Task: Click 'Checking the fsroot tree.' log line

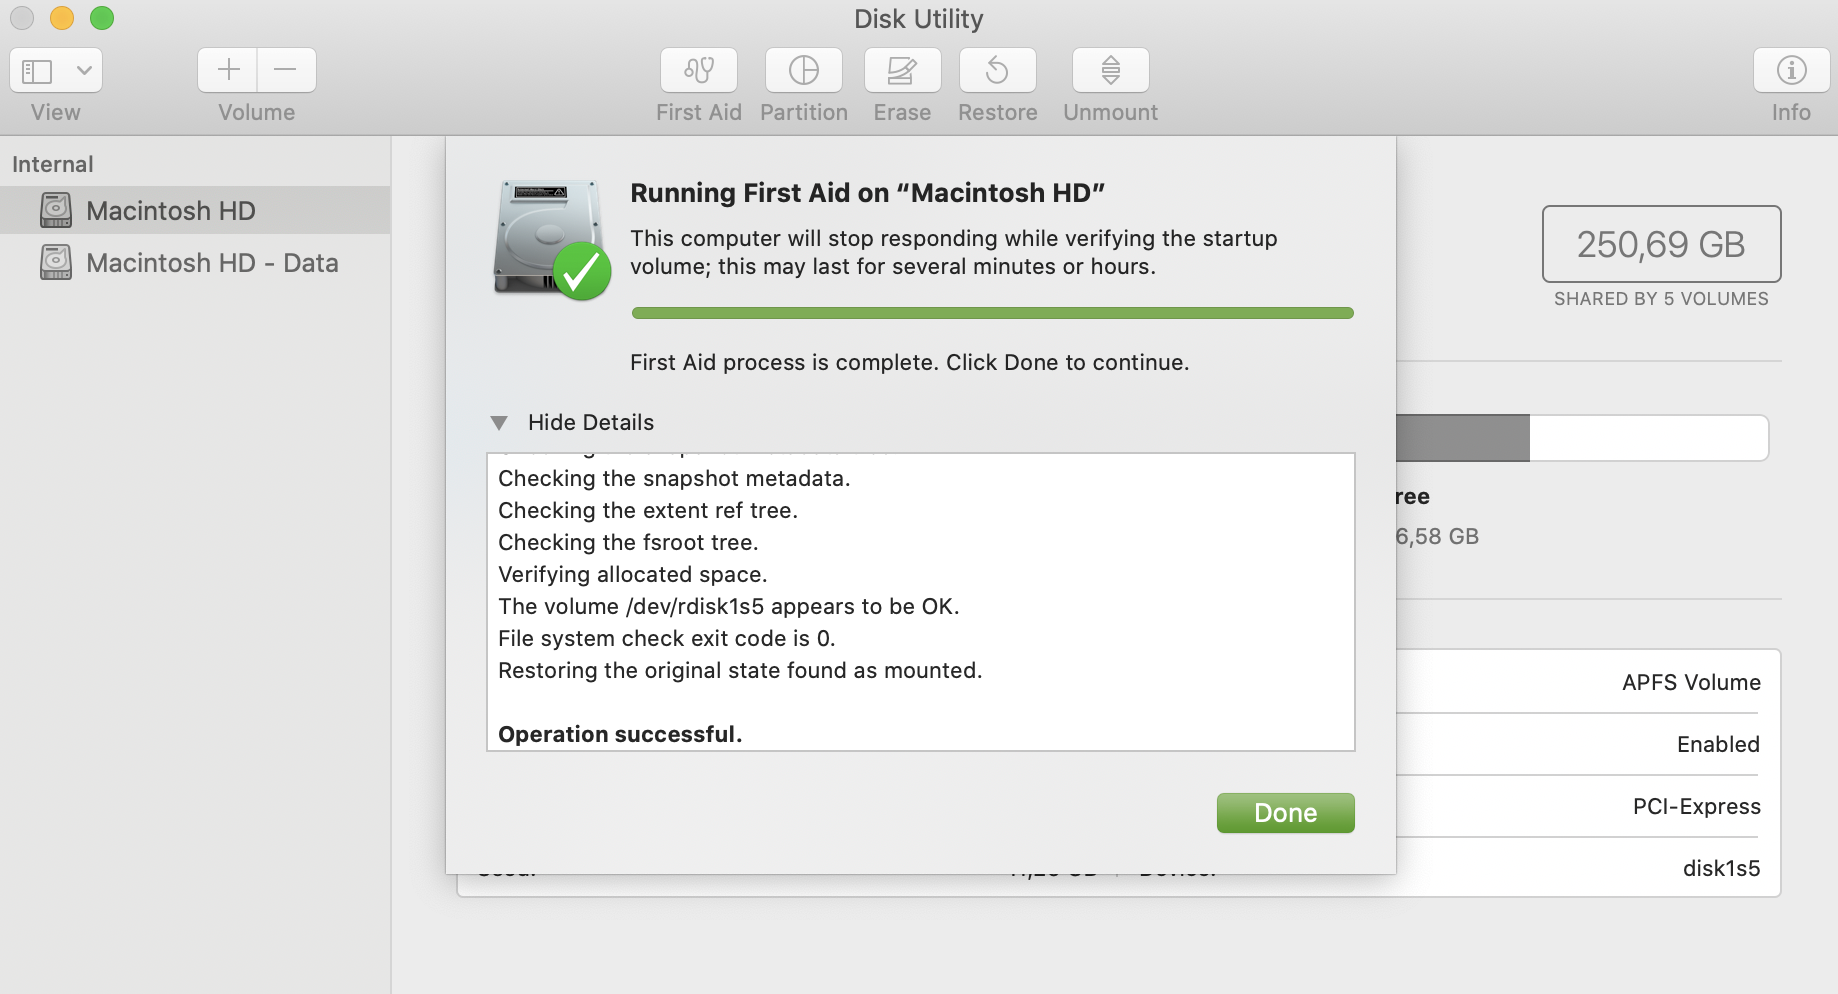Action: (x=628, y=542)
